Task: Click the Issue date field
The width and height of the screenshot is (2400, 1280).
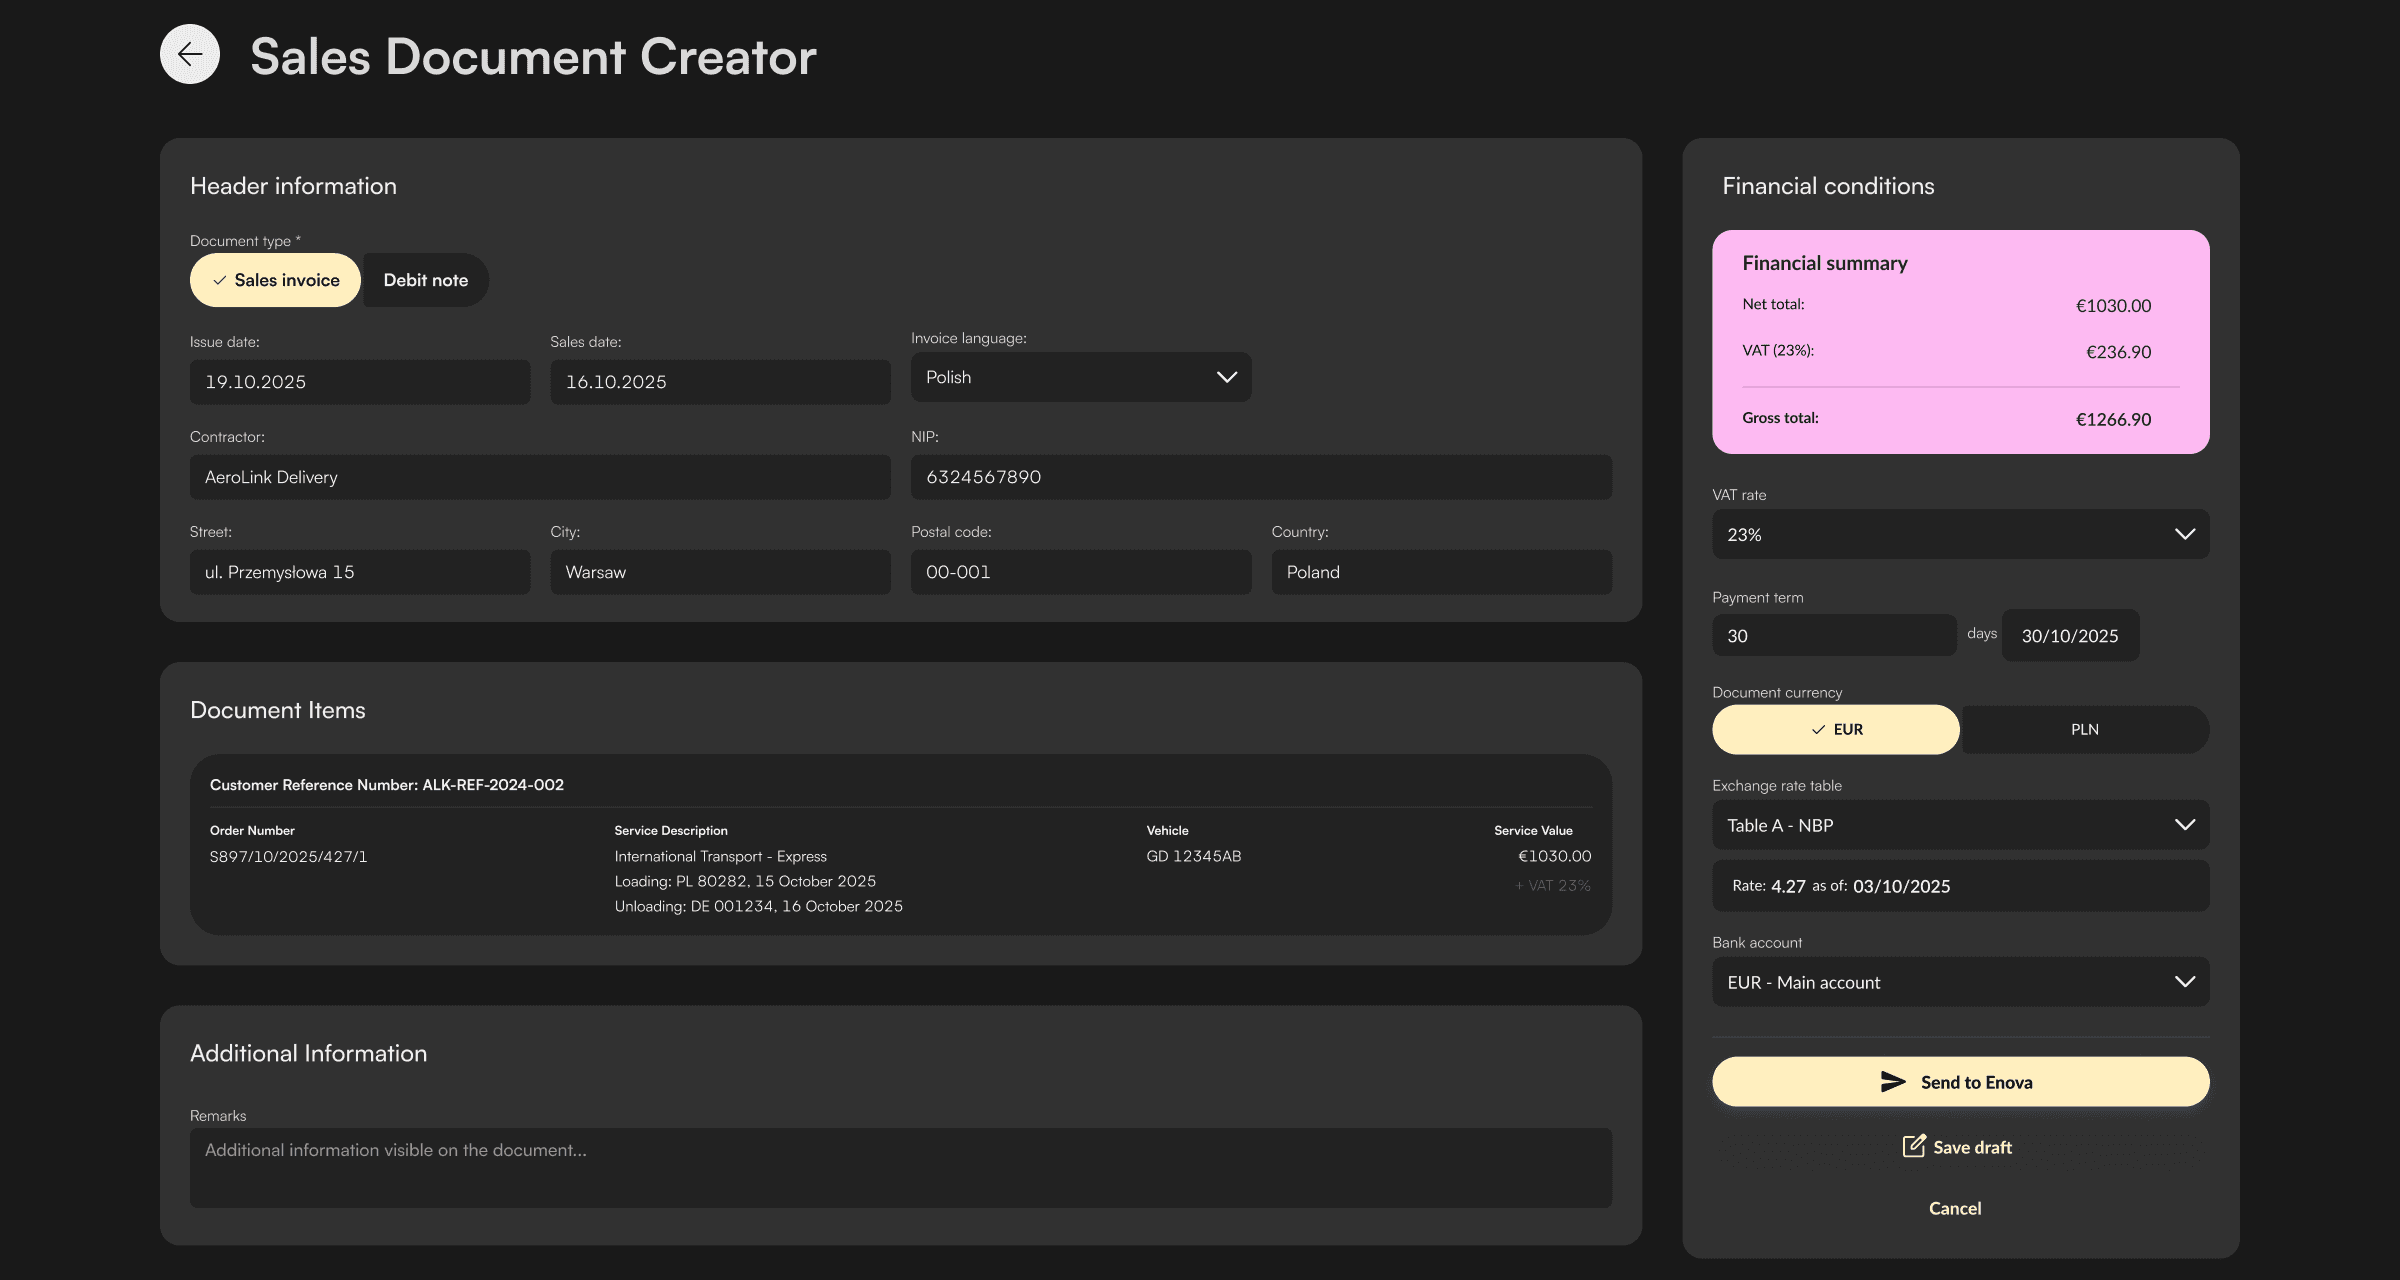Action: [x=359, y=381]
